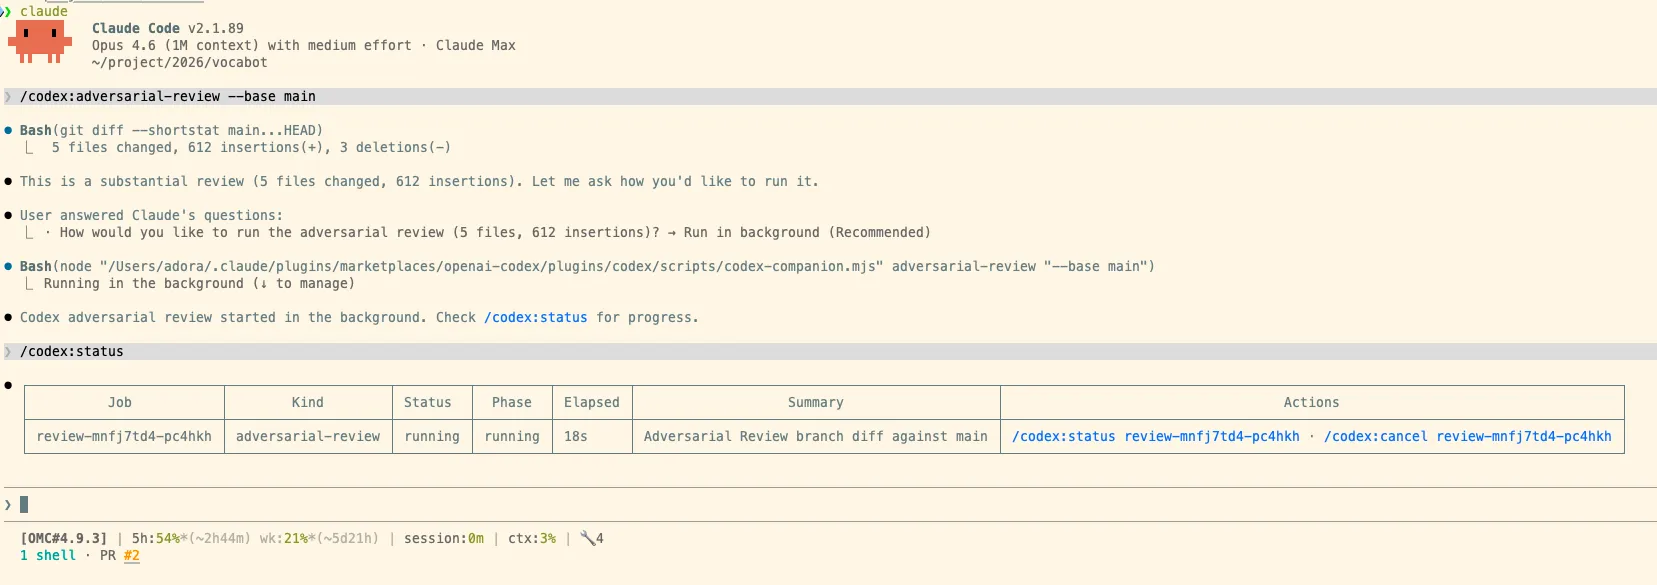Open the /codex:status link in background message
The width and height of the screenshot is (1657, 585).
pos(535,317)
